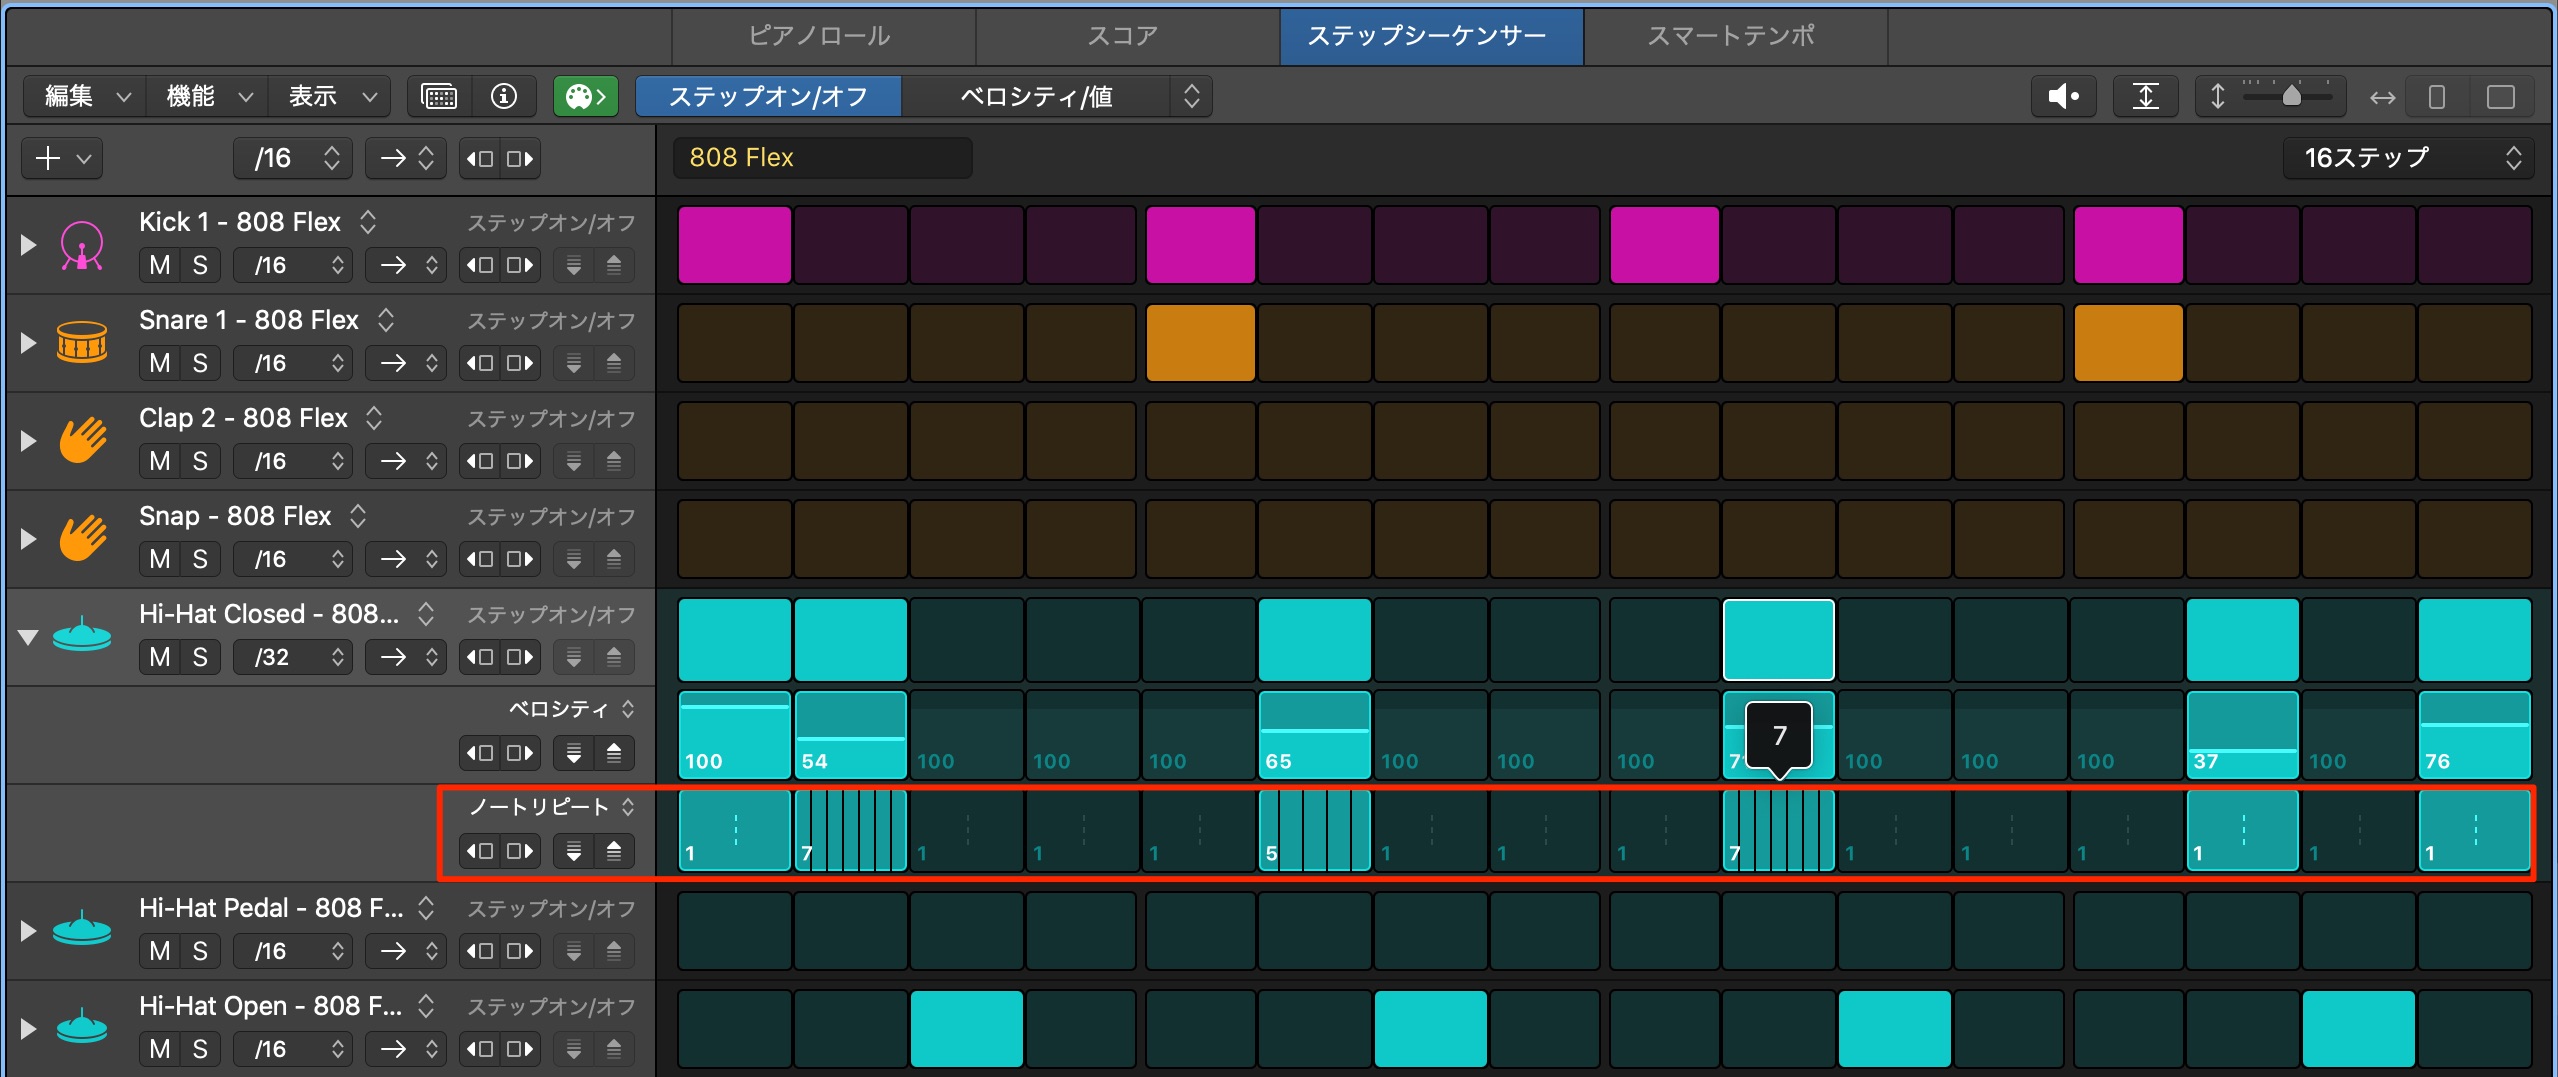The height and width of the screenshot is (1077, 2558).
Task: Rotate Hi-Hat Open row steps left
Action: (481, 1049)
